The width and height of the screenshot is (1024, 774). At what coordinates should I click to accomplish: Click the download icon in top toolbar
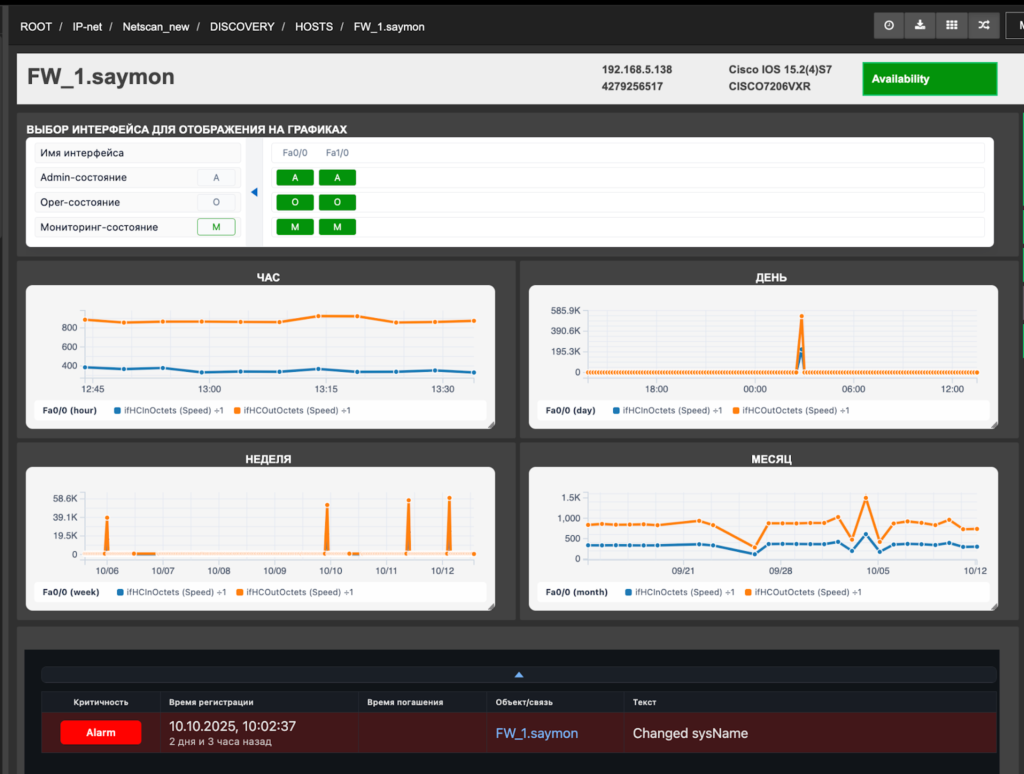point(920,26)
